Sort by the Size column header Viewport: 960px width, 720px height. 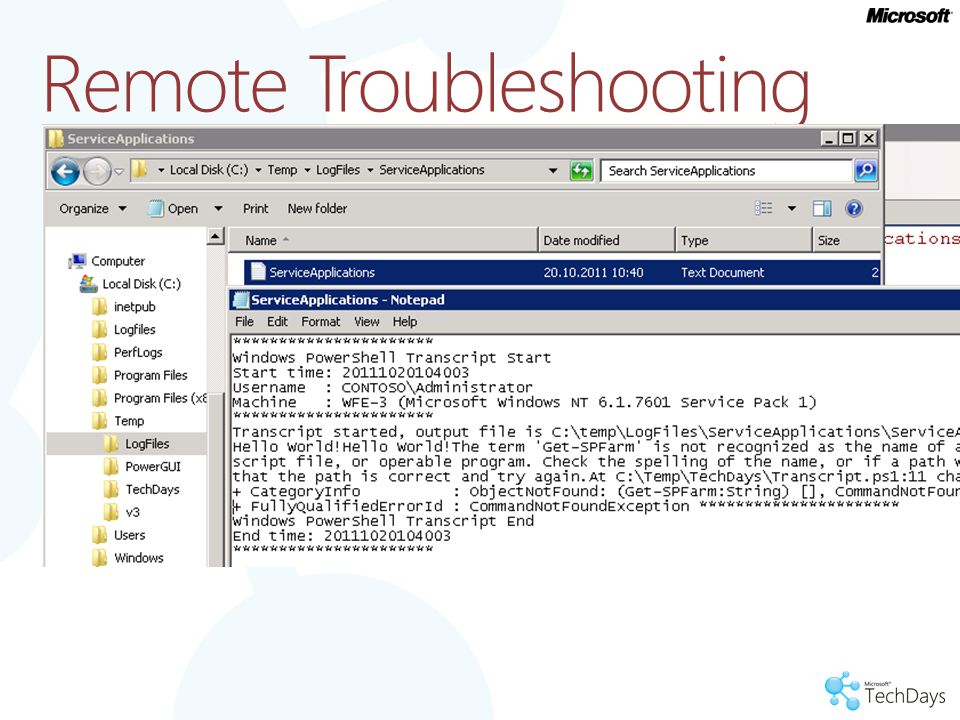(847, 241)
